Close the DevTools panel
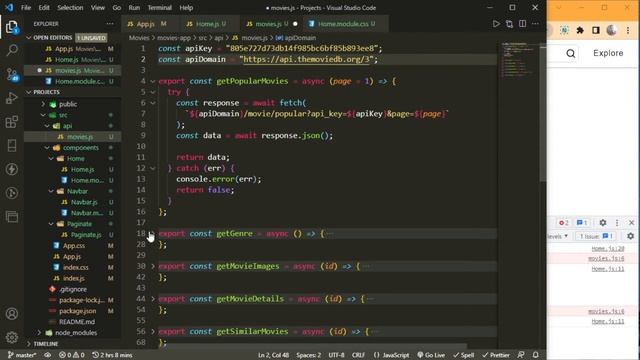 point(631,222)
